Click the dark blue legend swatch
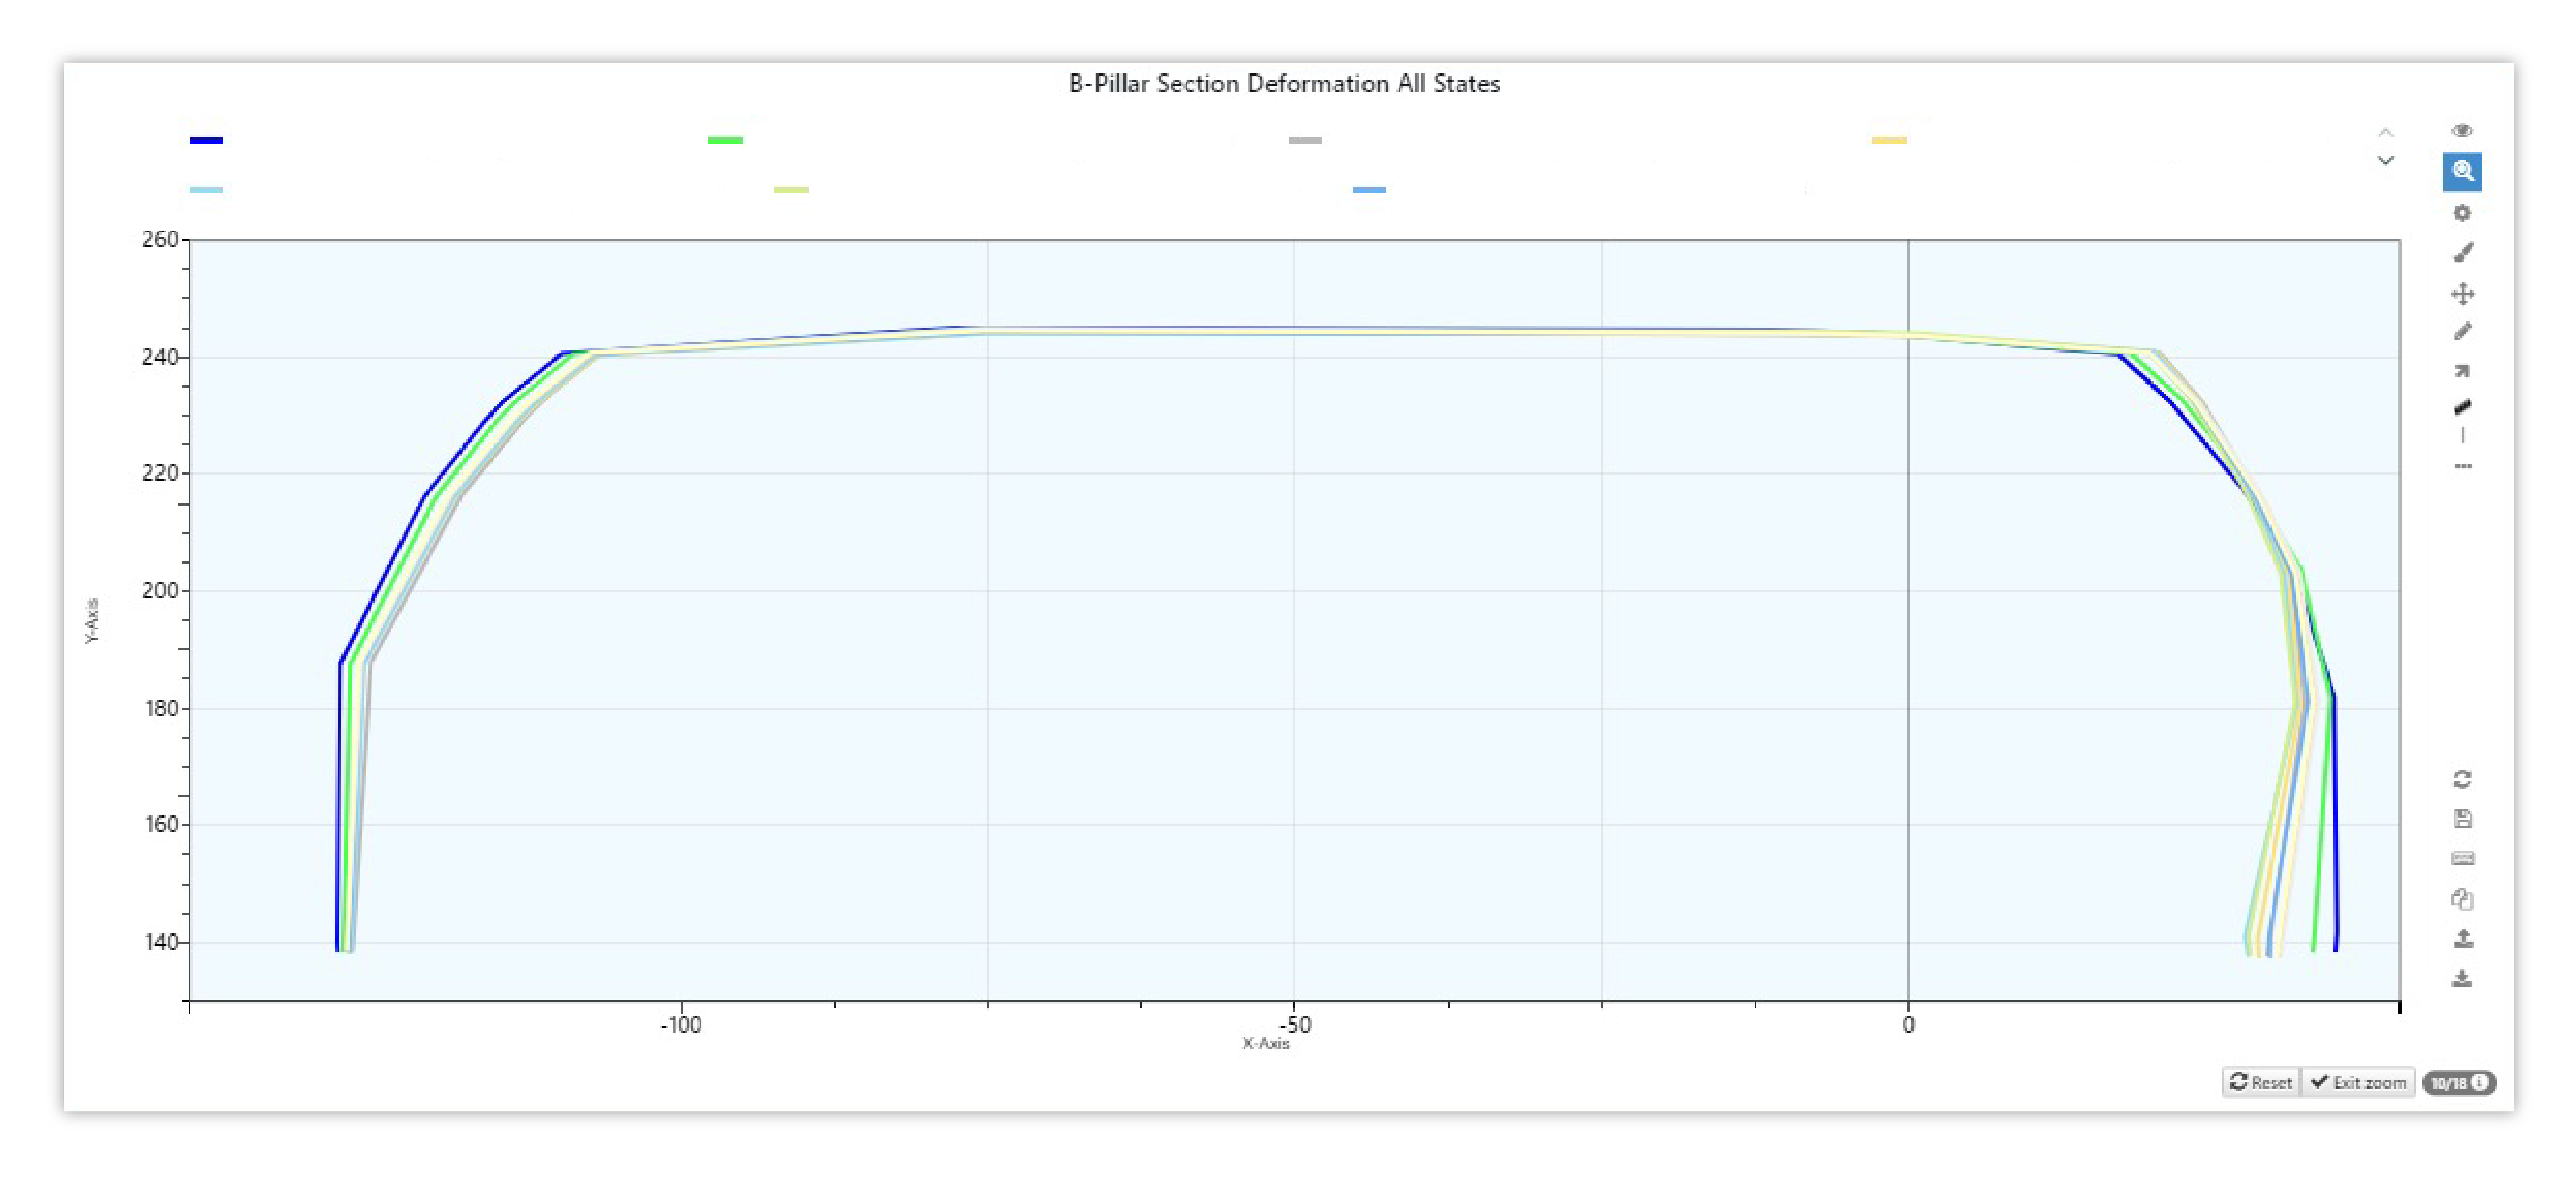The image size is (2576, 1185). click(207, 140)
